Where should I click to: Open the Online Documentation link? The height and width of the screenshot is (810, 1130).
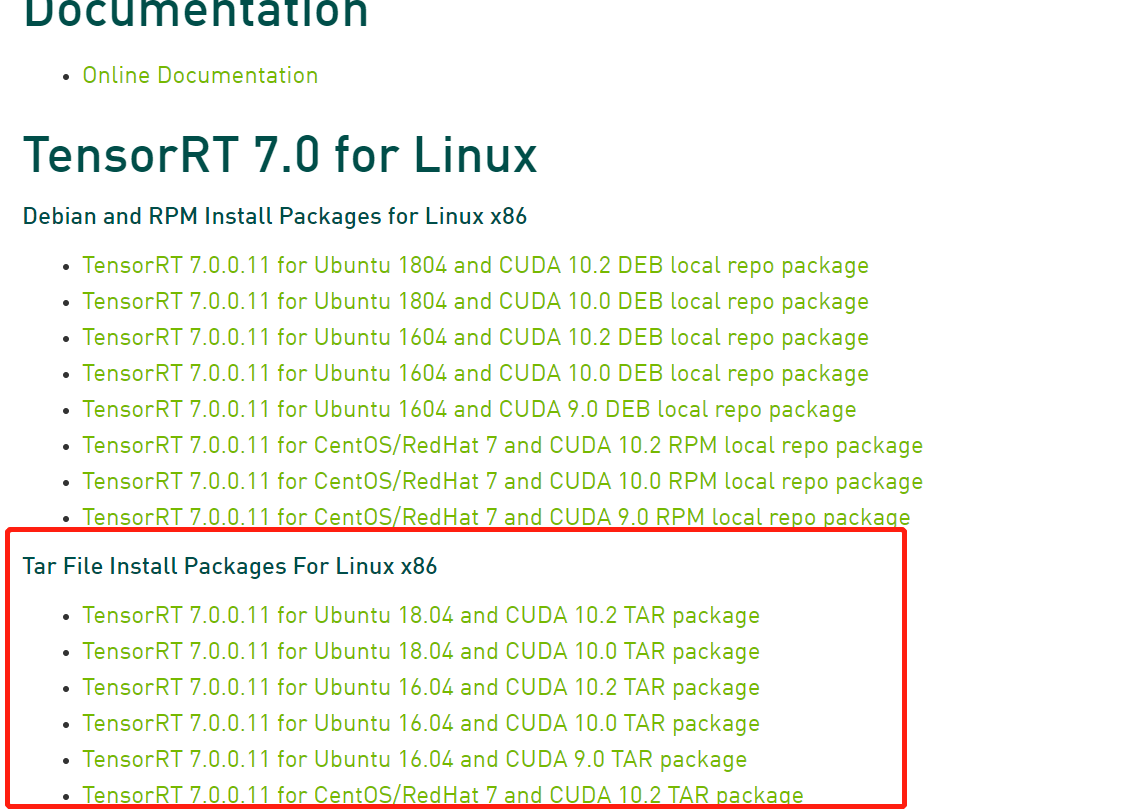[x=200, y=75]
